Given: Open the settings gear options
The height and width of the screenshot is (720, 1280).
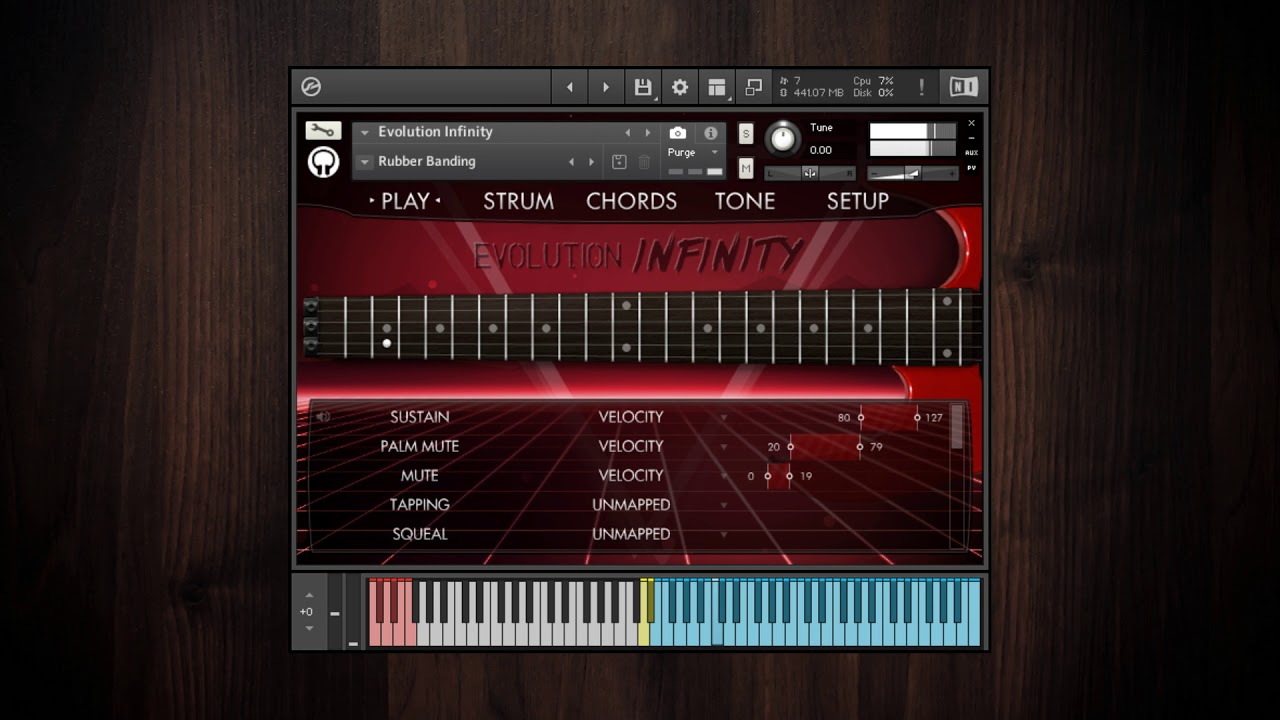Looking at the screenshot, I should coord(680,87).
